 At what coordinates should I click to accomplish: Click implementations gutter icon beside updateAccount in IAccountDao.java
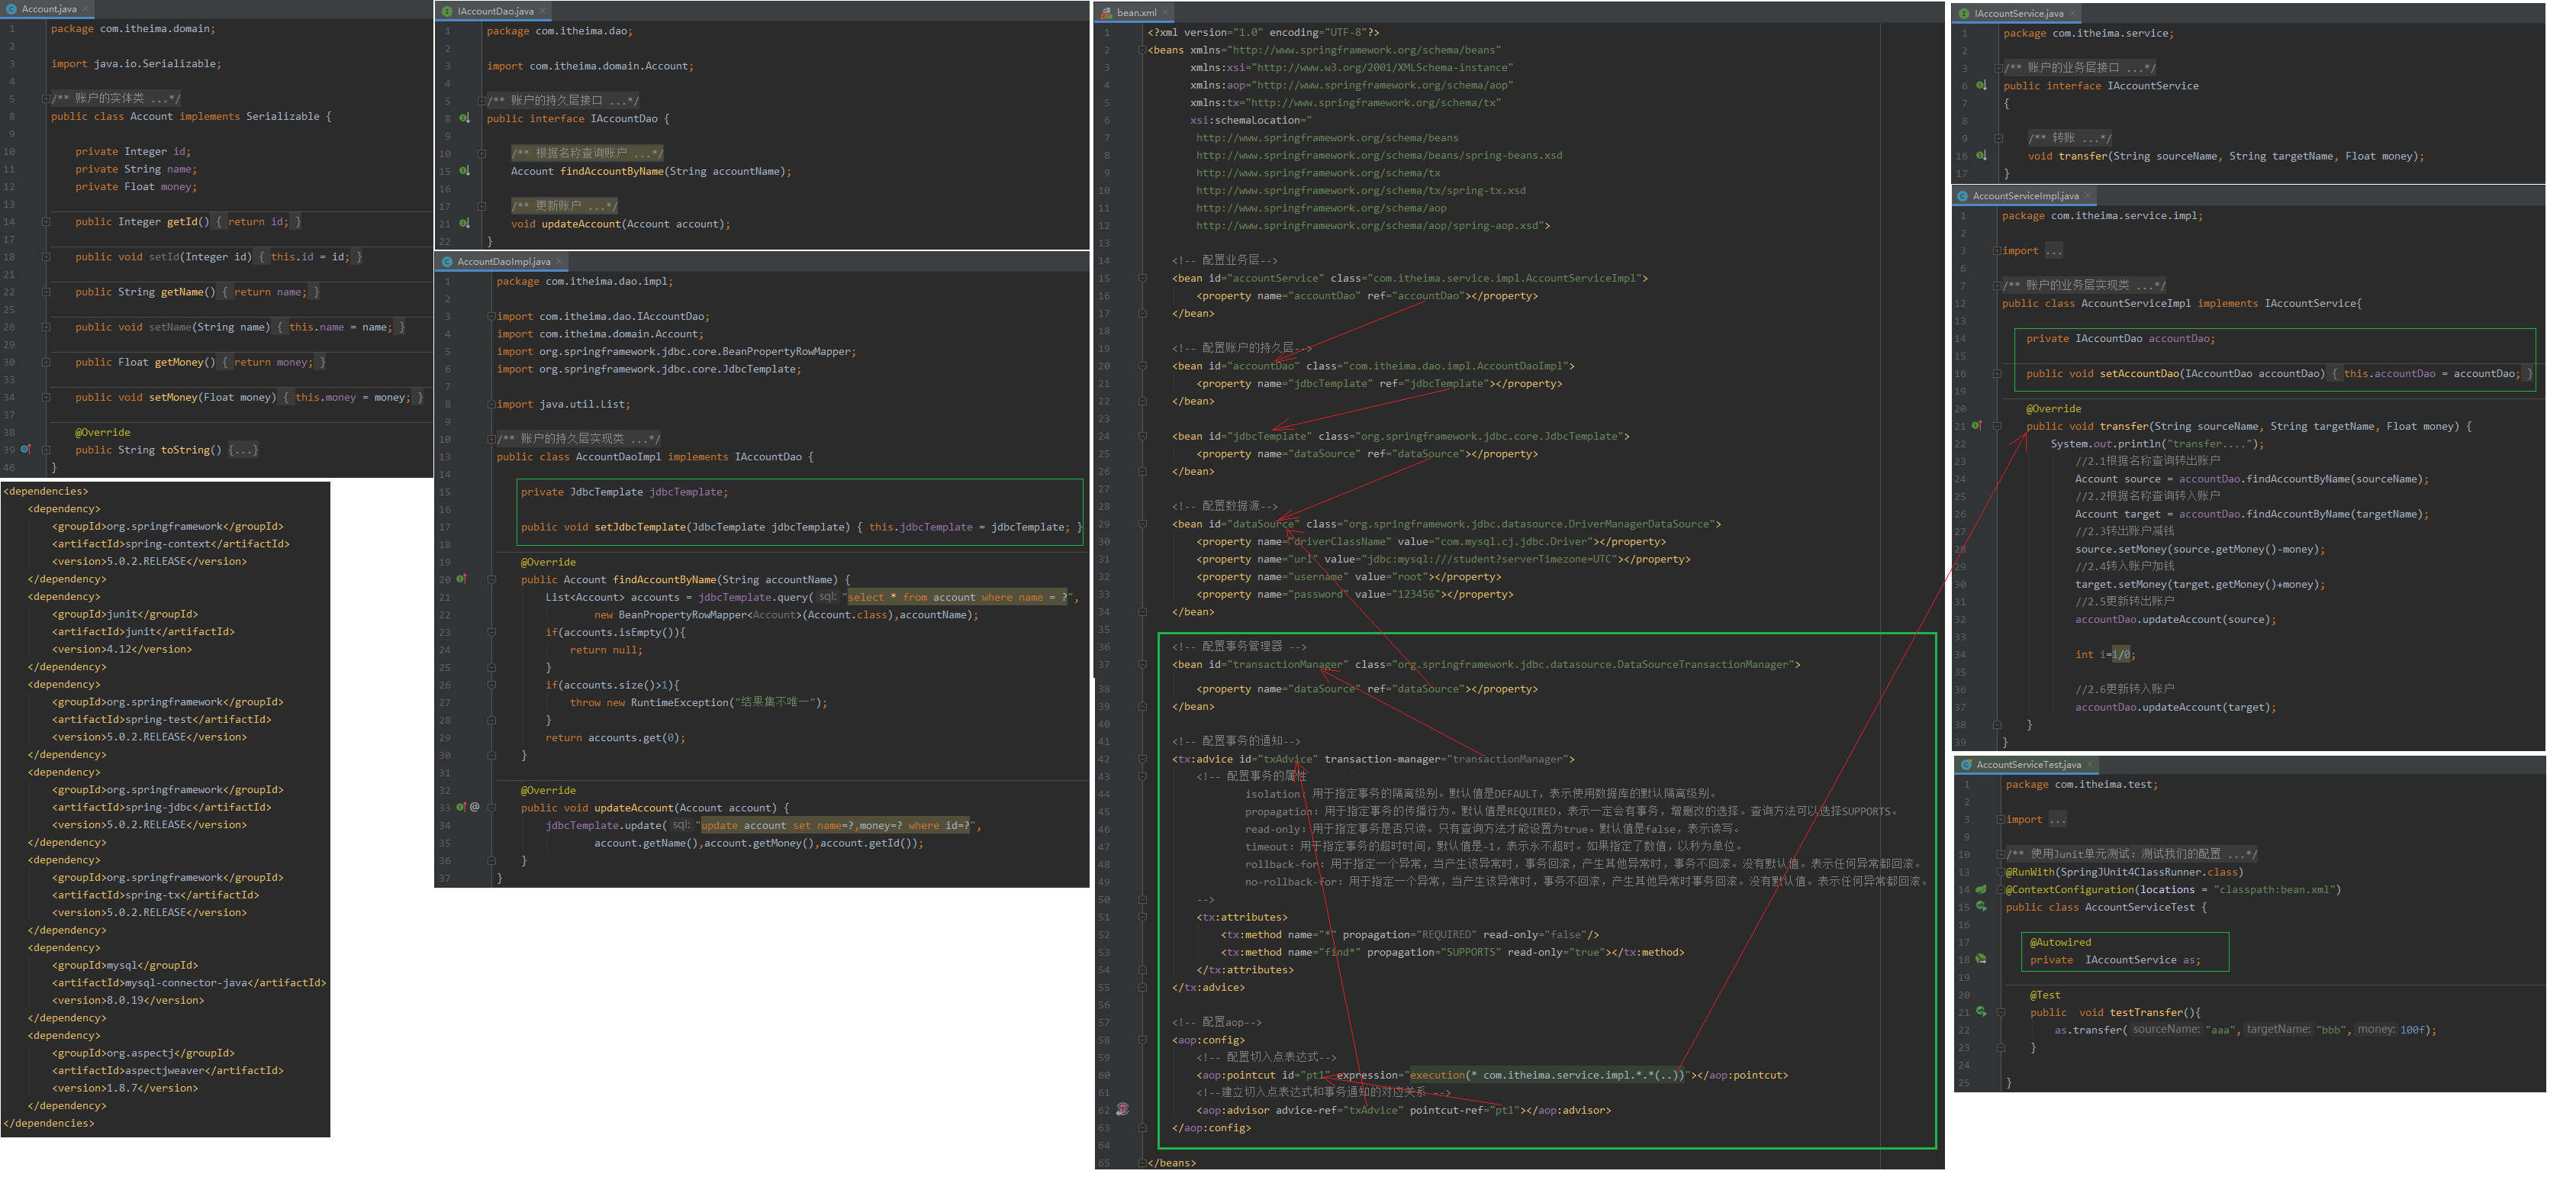(x=464, y=224)
